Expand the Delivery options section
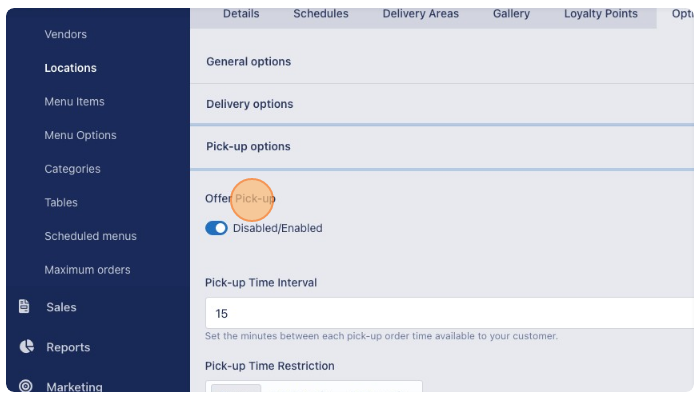Screen dimensions: 697x398 point(442,104)
